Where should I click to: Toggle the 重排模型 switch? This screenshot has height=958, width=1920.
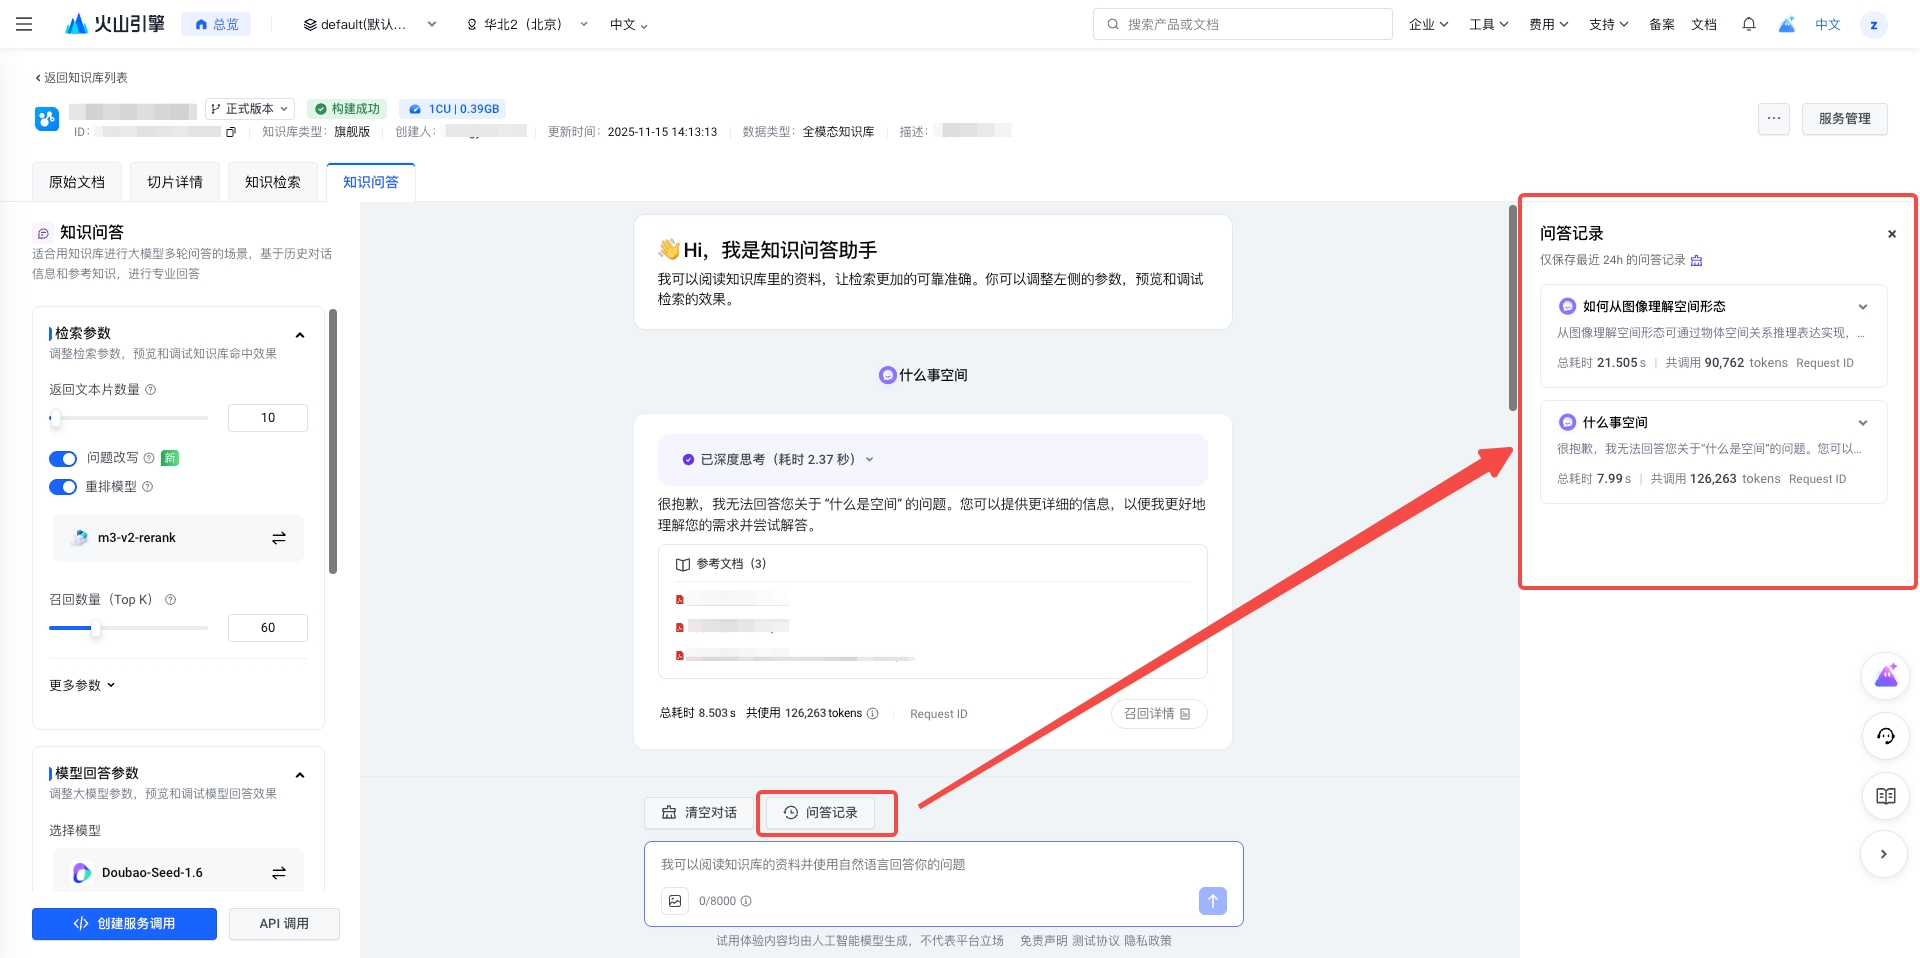[x=63, y=487]
